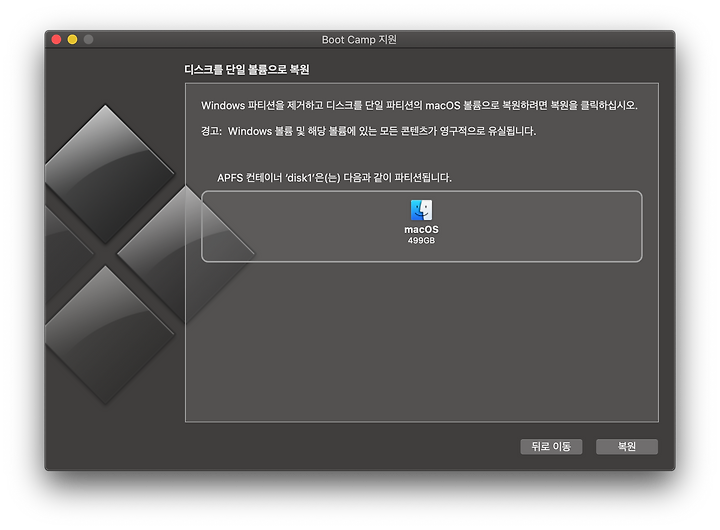This screenshot has width=720, height=530.
Task: Click the 경고 Windows volume warning text
Action: click(368, 131)
